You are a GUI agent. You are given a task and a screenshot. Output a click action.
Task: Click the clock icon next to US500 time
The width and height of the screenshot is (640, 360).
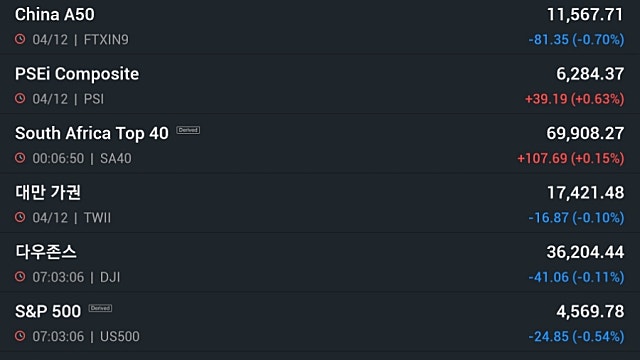20,336
